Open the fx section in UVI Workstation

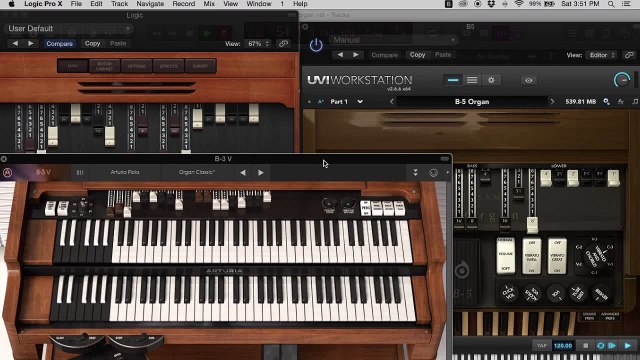621,102
